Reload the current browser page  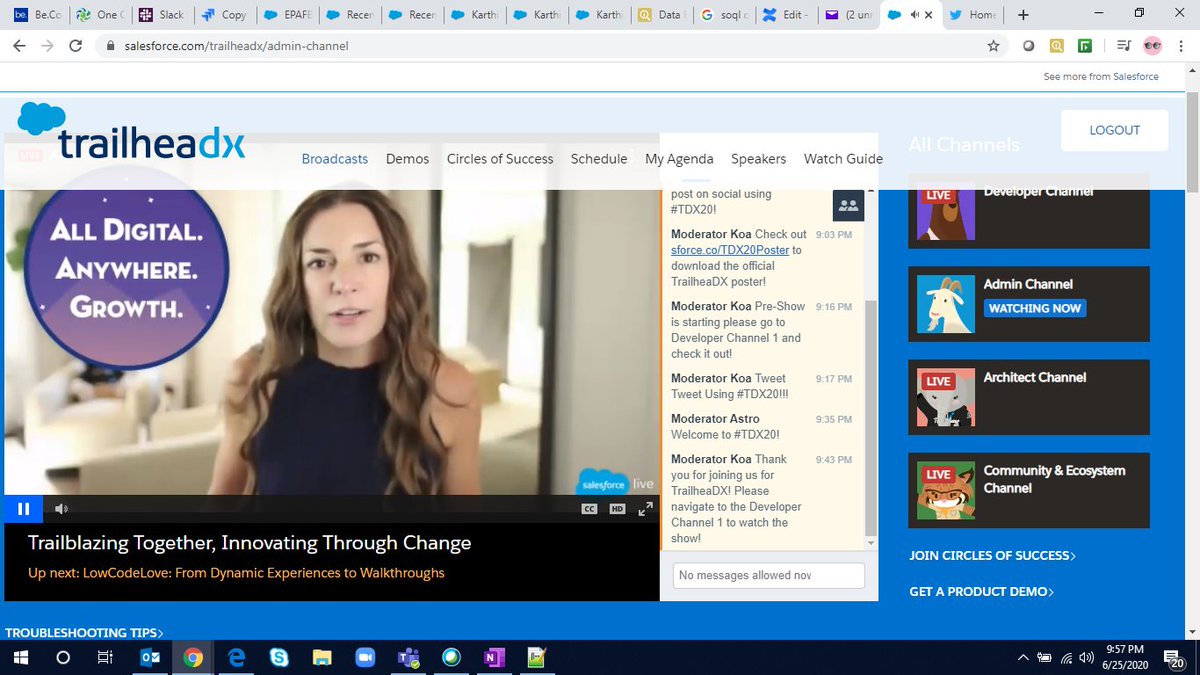[x=76, y=46]
